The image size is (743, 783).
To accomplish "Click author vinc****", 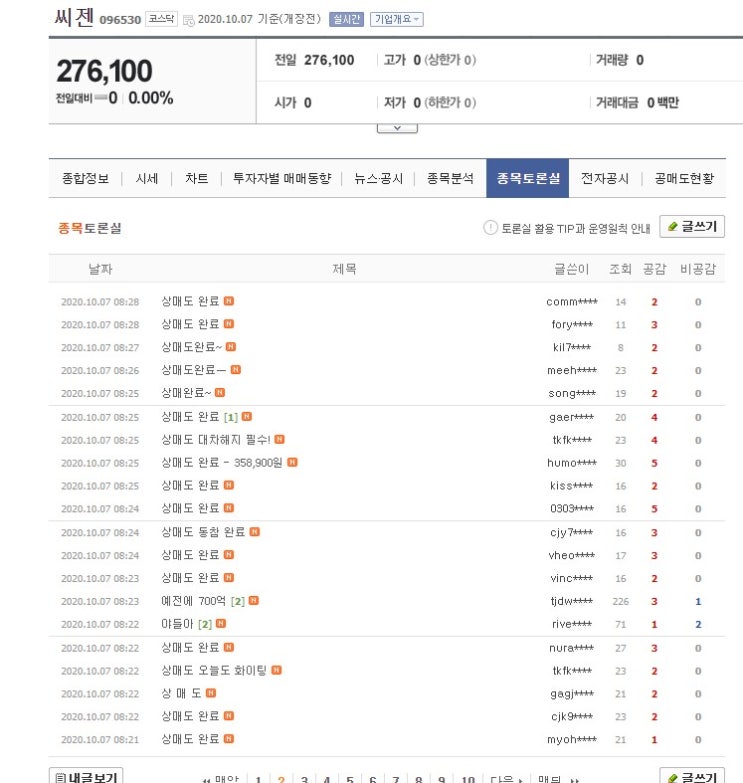I will coord(572,579).
